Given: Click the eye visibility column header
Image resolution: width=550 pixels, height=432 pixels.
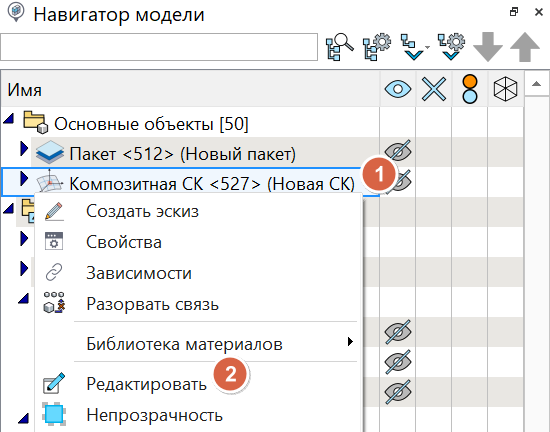Looking at the screenshot, I should pyautogui.click(x=398, y=89).
